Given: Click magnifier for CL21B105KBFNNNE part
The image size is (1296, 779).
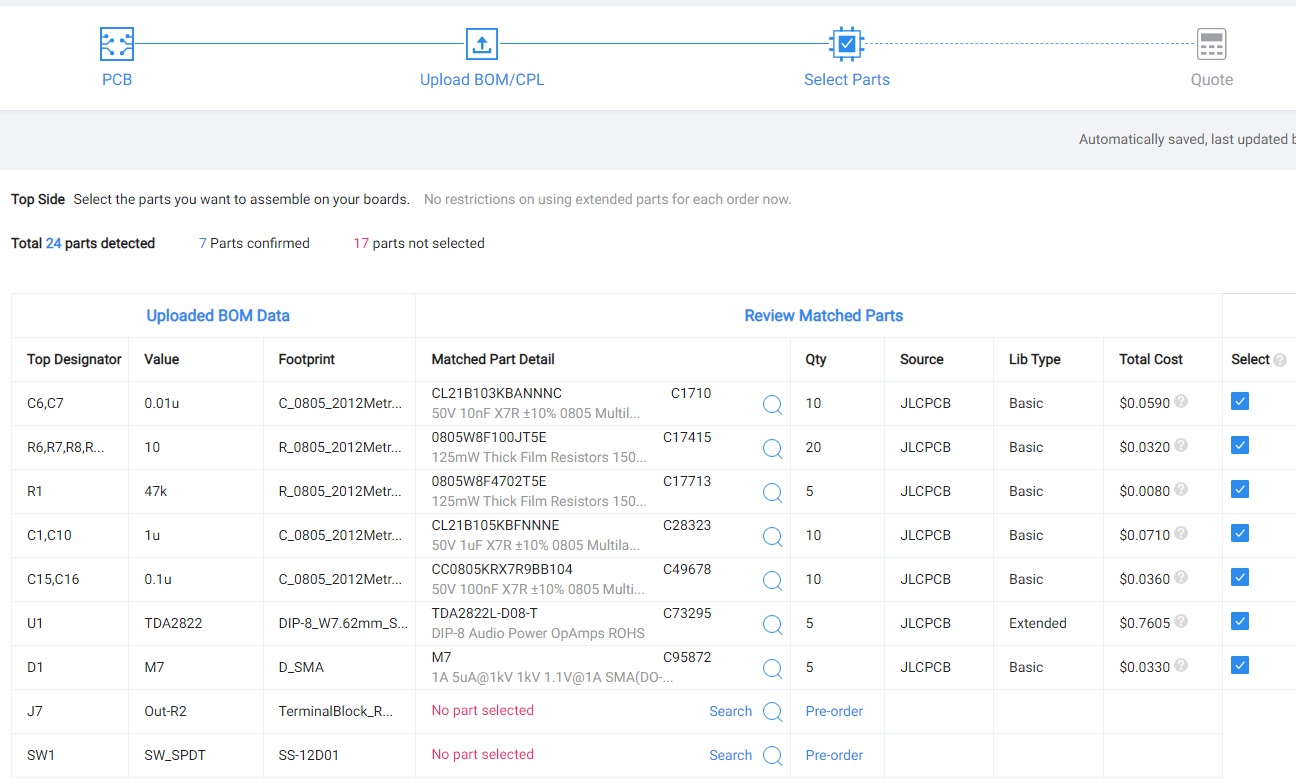Looking at the screenshot, I should coord(773,536).
